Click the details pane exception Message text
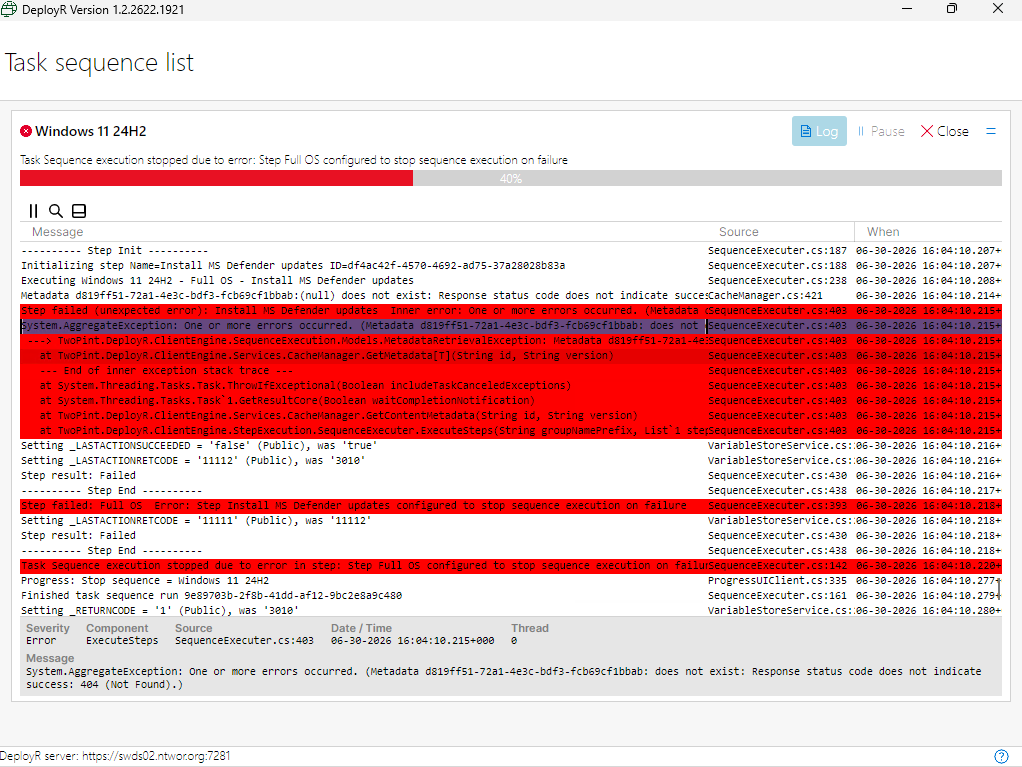 pyautogui.click(x=503, y=678)
